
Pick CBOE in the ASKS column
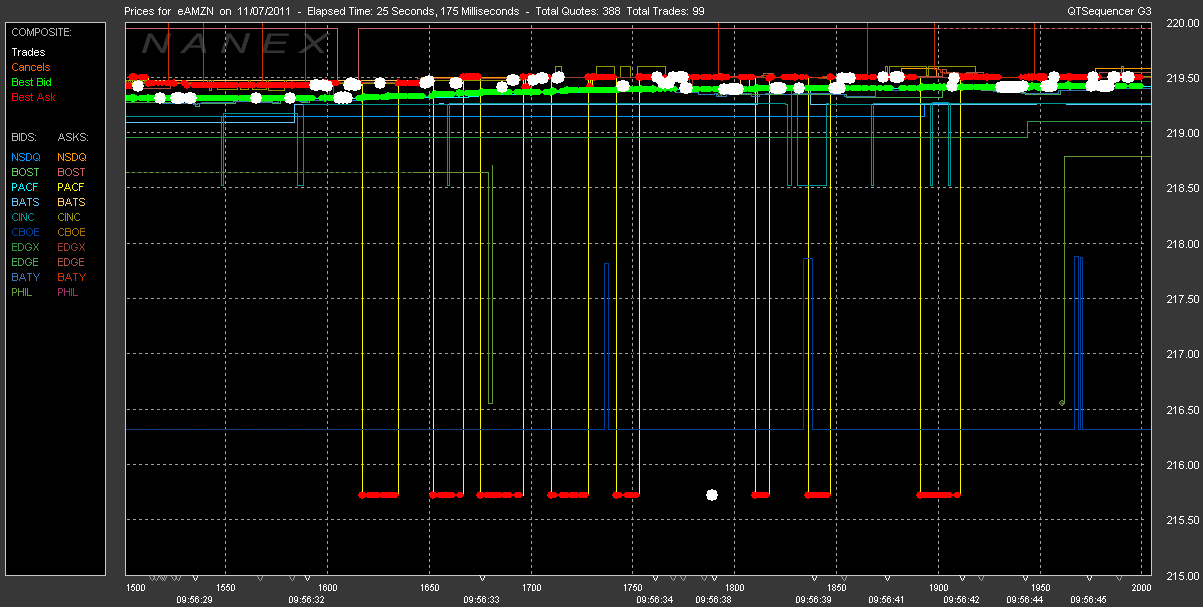pos(73,232)
